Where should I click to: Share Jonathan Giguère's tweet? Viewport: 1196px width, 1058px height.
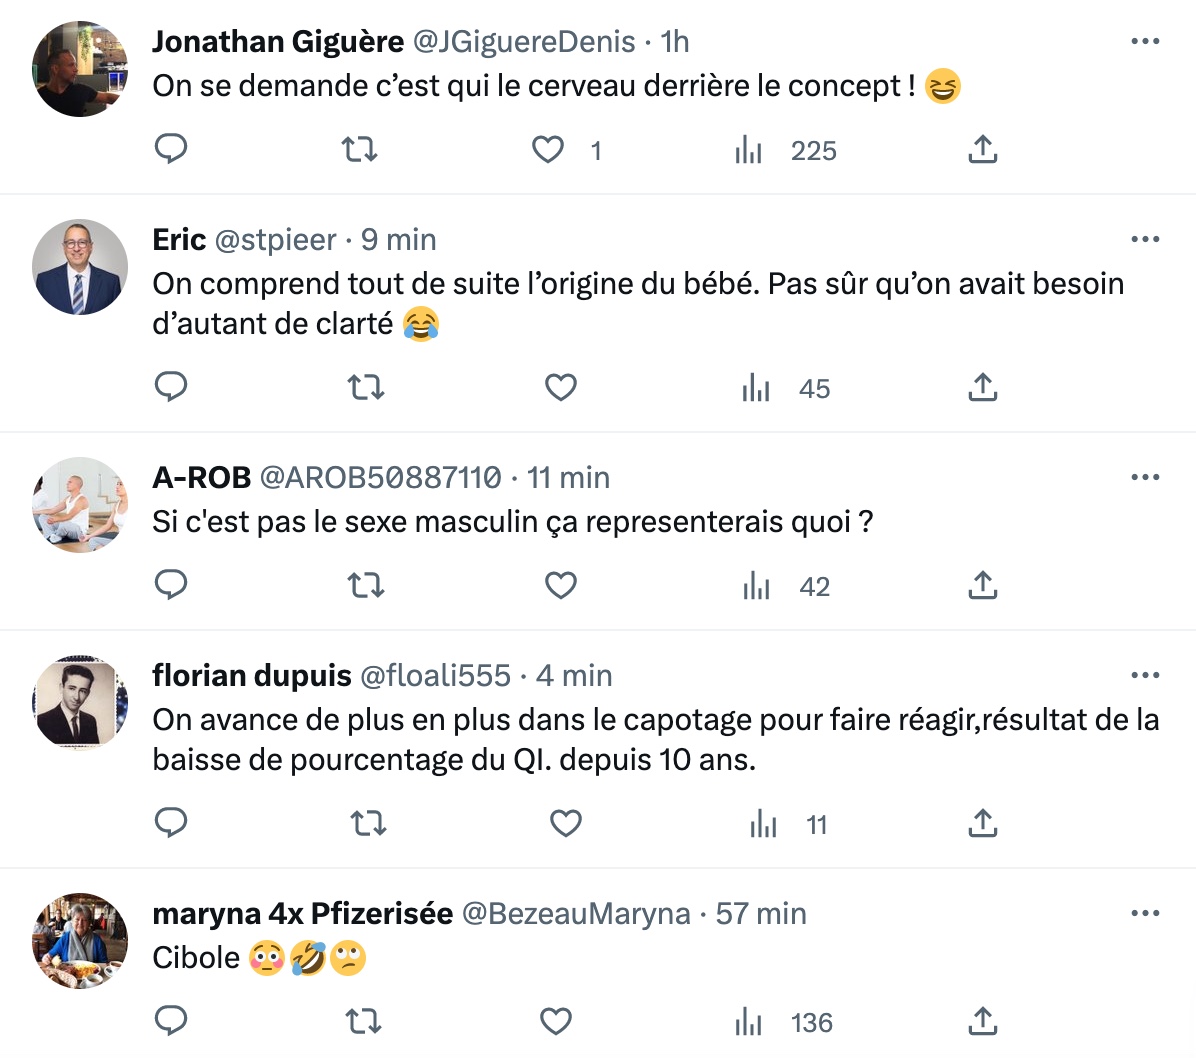(983, 150)
